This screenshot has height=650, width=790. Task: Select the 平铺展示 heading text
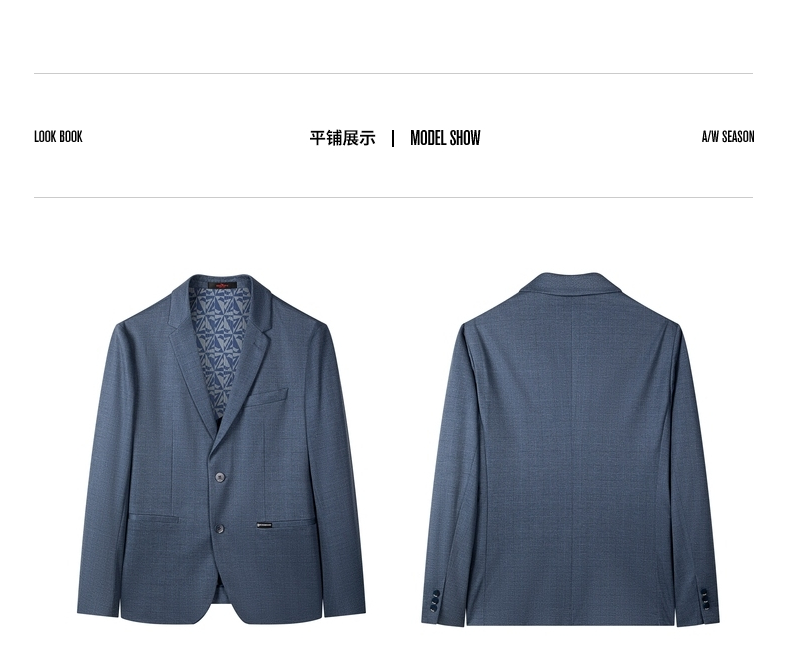(343, 138)
